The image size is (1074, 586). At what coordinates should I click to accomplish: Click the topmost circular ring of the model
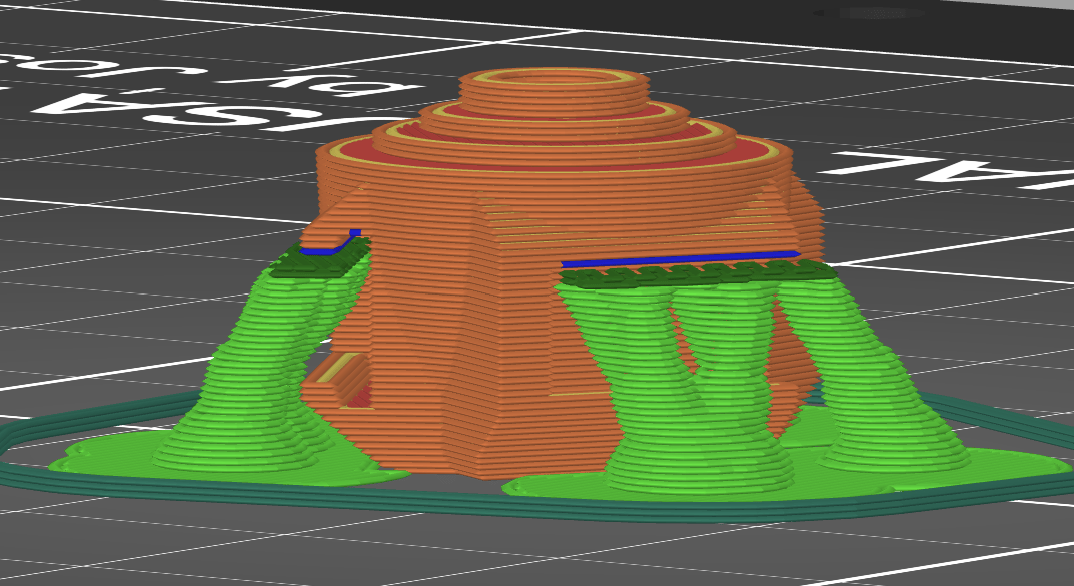tap(553, 77)
